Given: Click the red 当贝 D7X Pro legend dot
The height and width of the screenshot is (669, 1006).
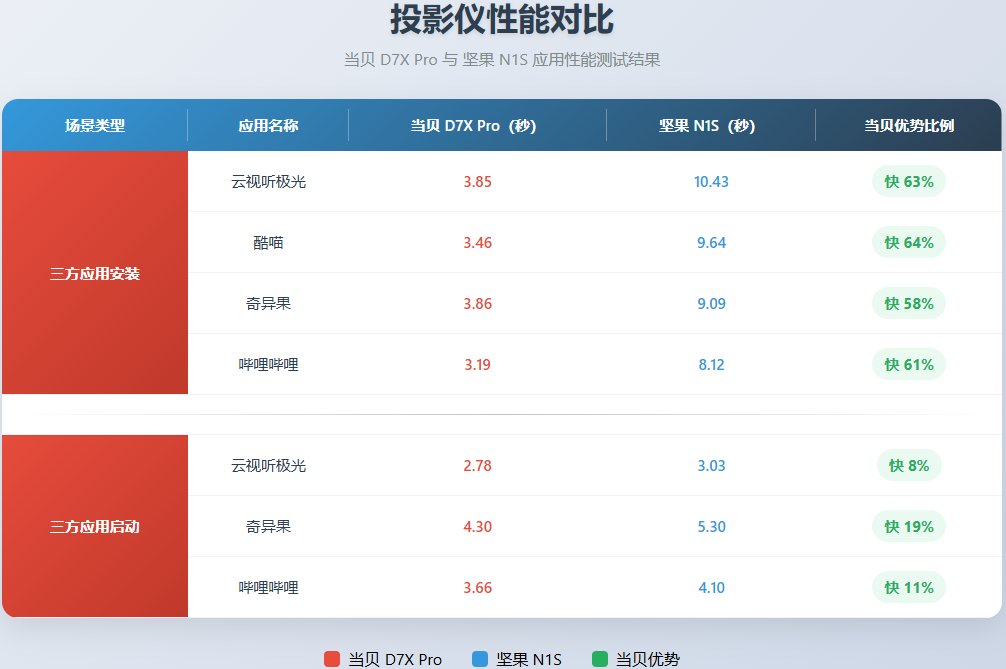Looking at the screenshot, I should (x=335, y=658).
